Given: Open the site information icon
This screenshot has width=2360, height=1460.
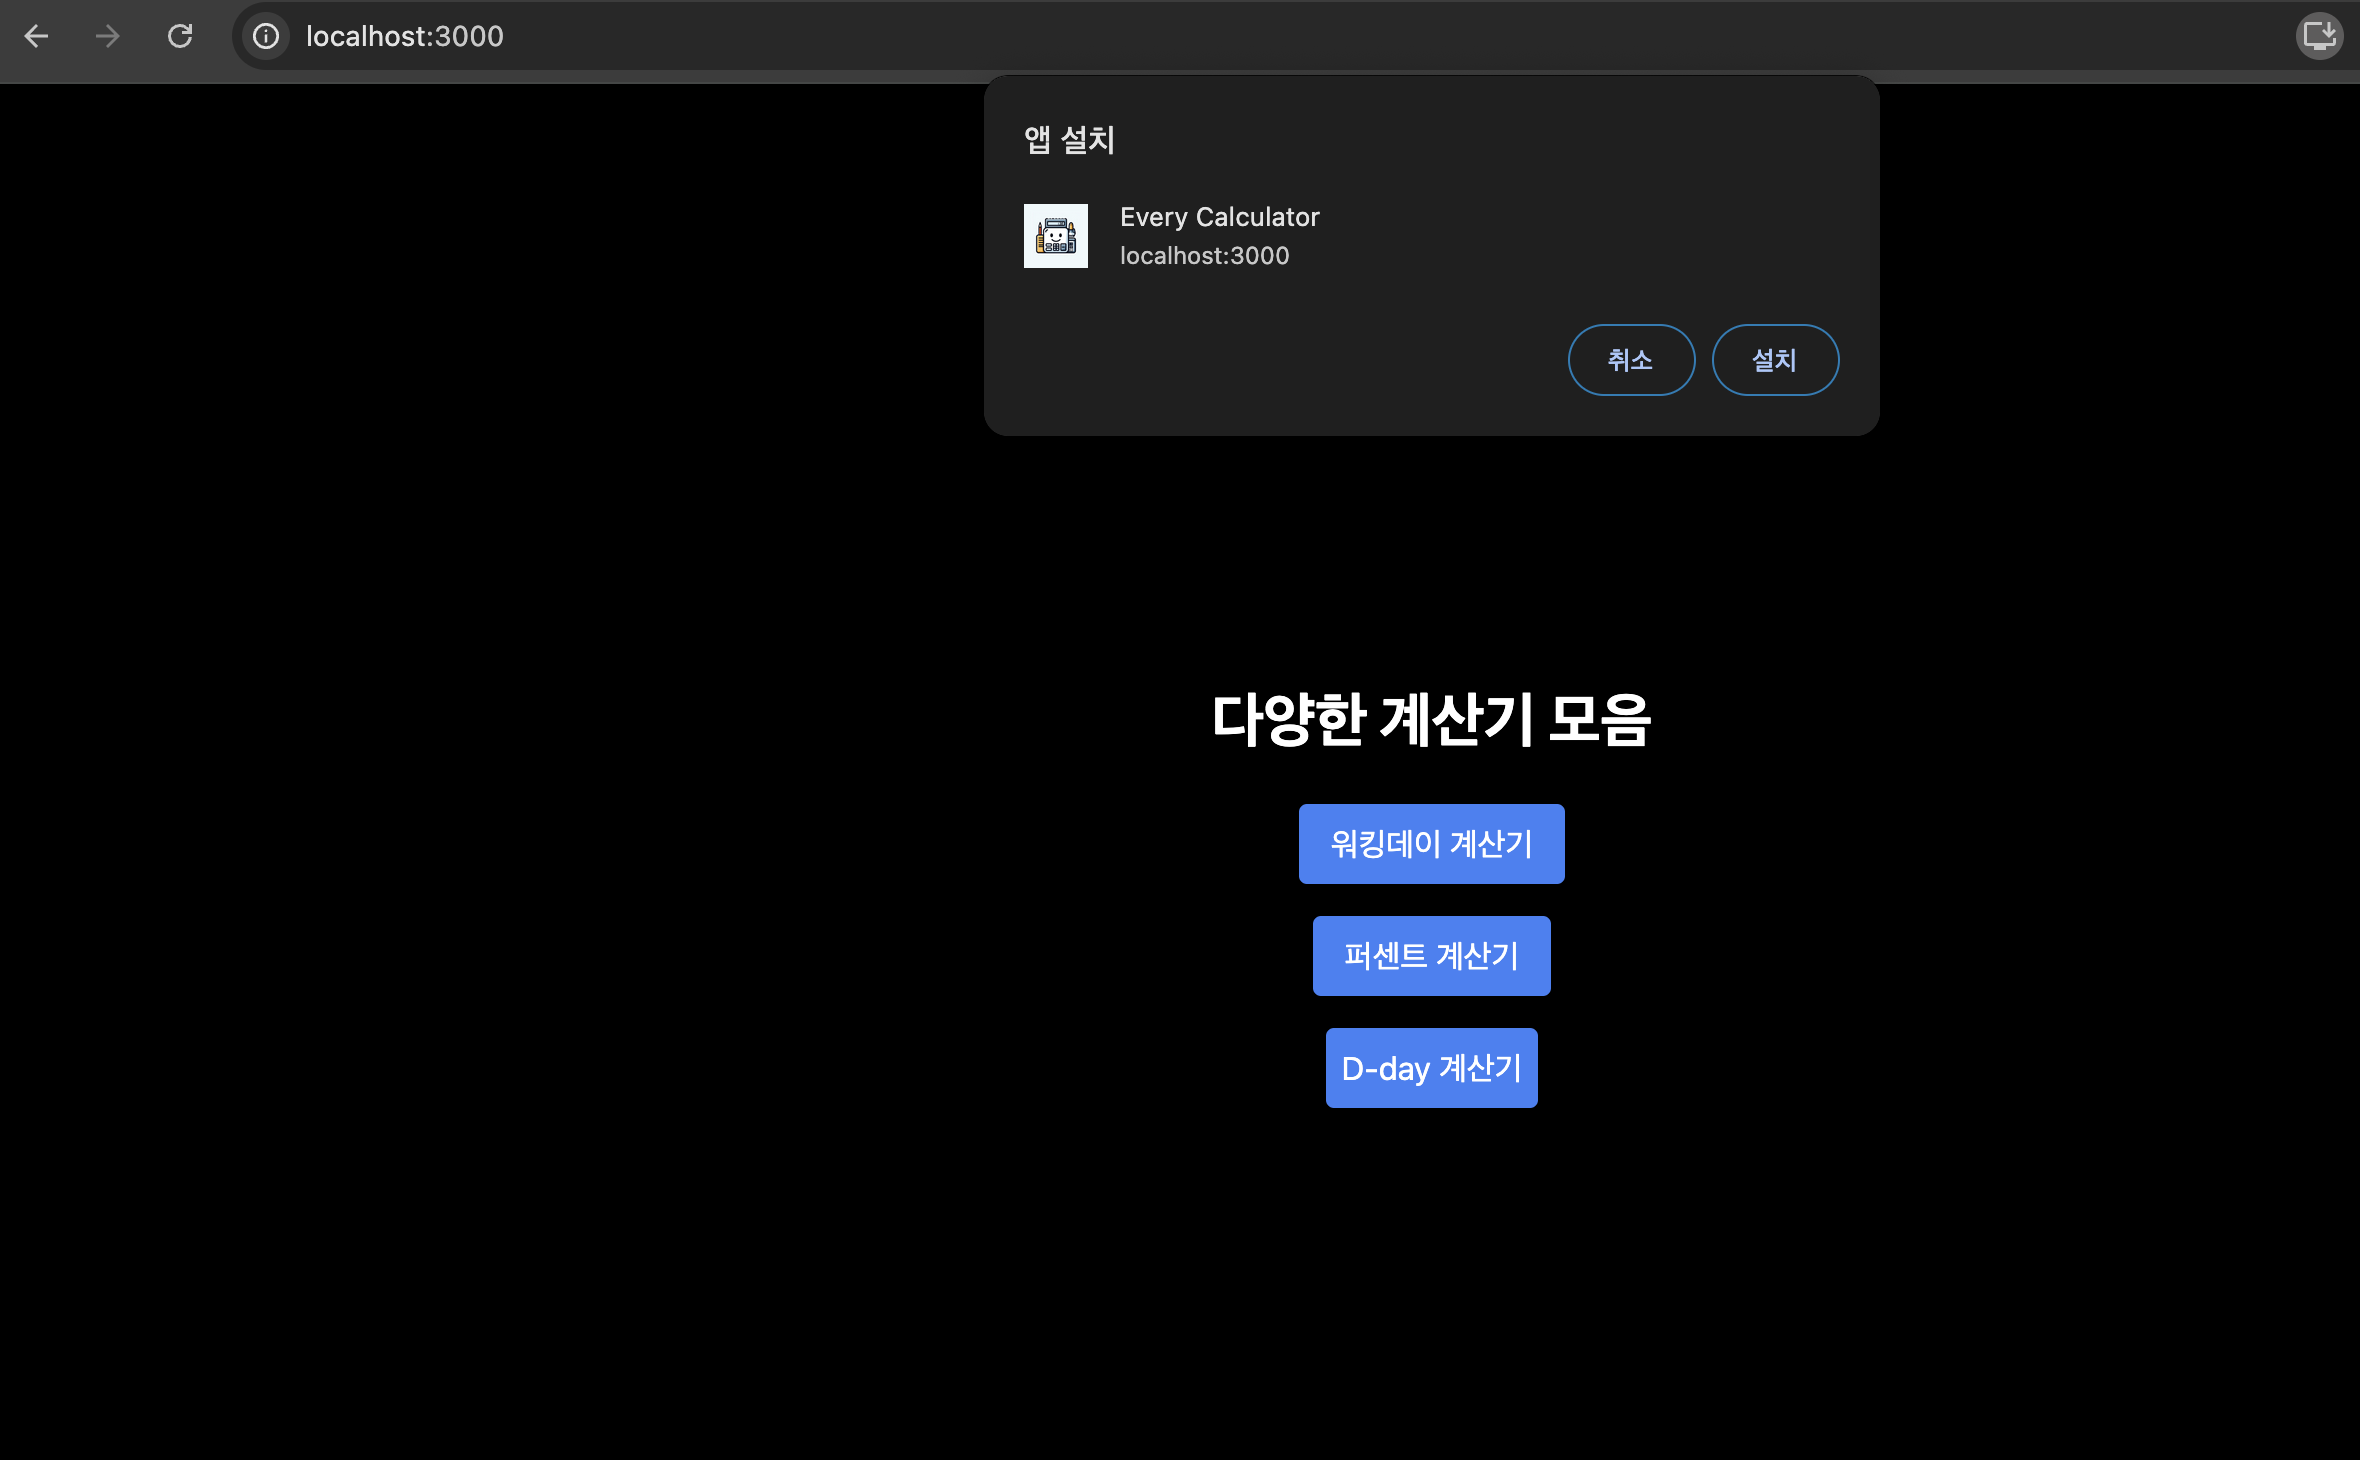Looking at the screenshot, I should click(266, 37).
